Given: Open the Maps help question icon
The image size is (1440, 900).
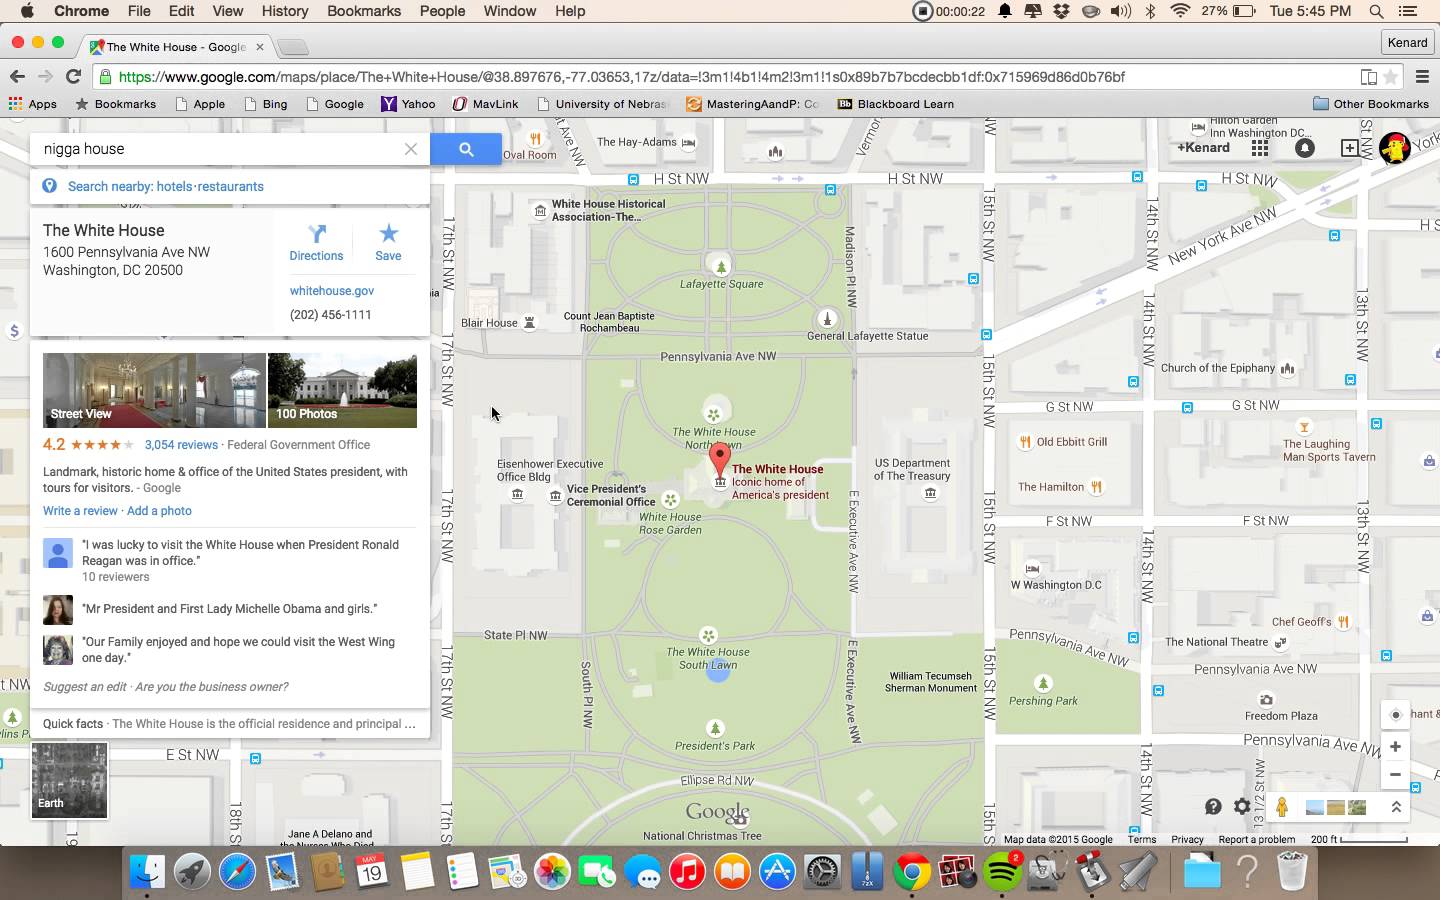Looking at the screenshot, I should (x=1213, y=806).
